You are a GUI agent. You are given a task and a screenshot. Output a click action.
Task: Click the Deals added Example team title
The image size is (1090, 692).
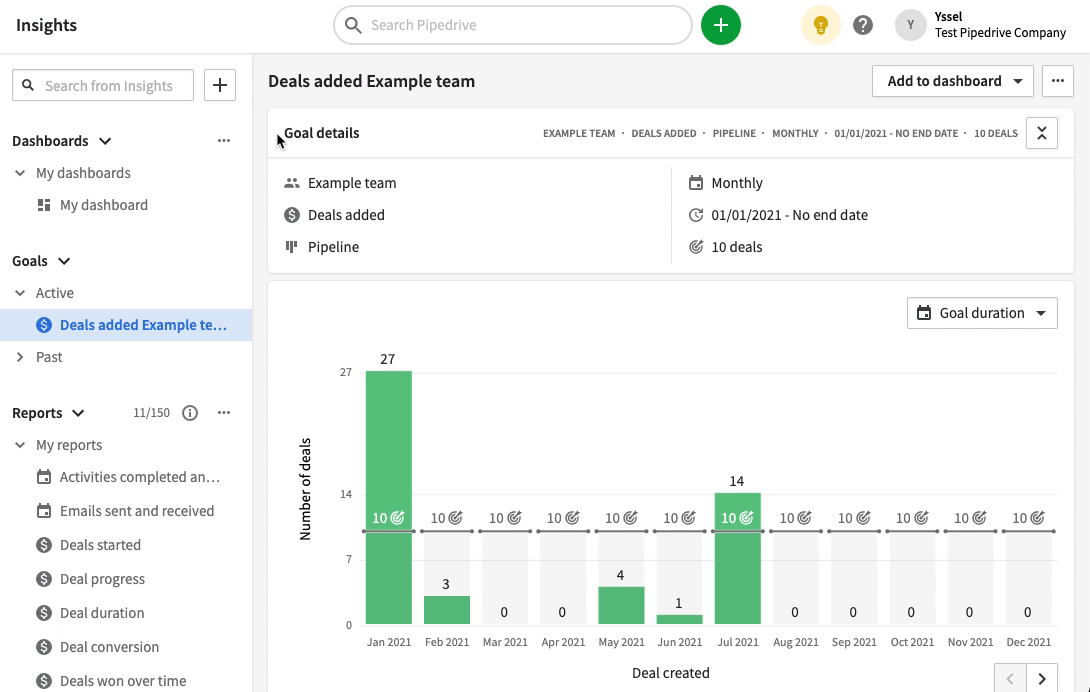click(371, 81)
